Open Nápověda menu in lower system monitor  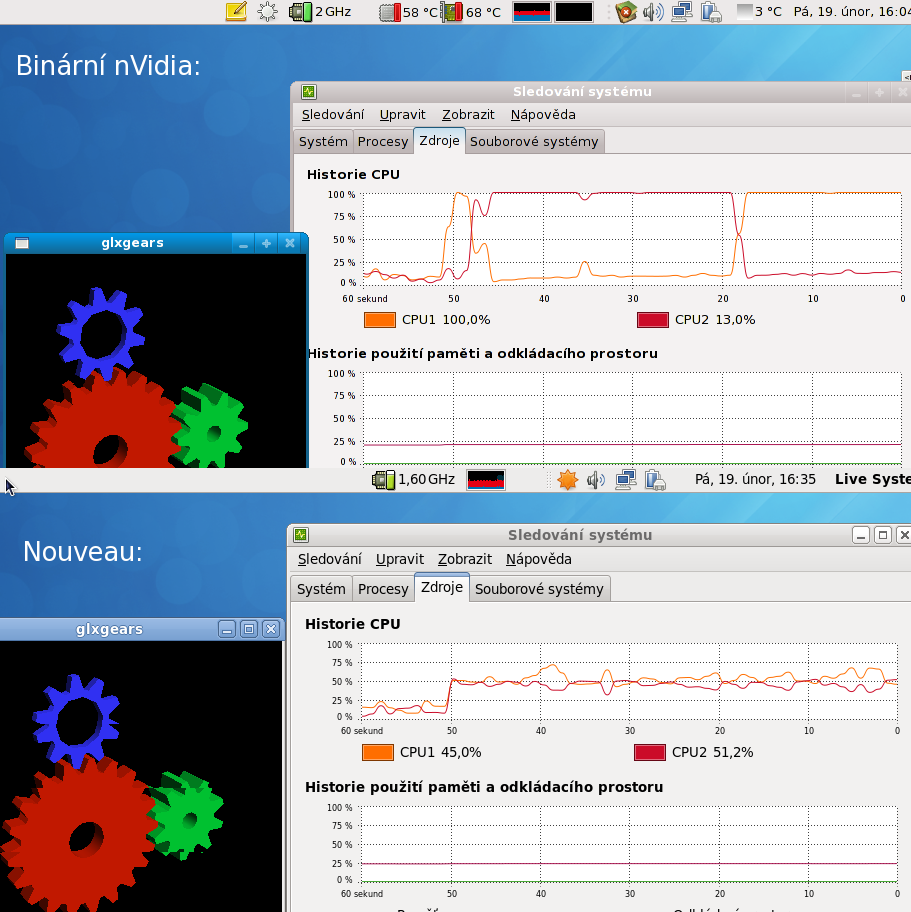coord(539,559)
